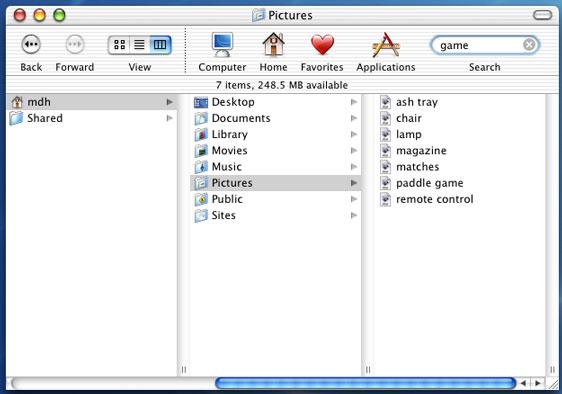Viewport: 562px width, 394px height.
Task: Select the remote control file icon
Action: (385, 199)
